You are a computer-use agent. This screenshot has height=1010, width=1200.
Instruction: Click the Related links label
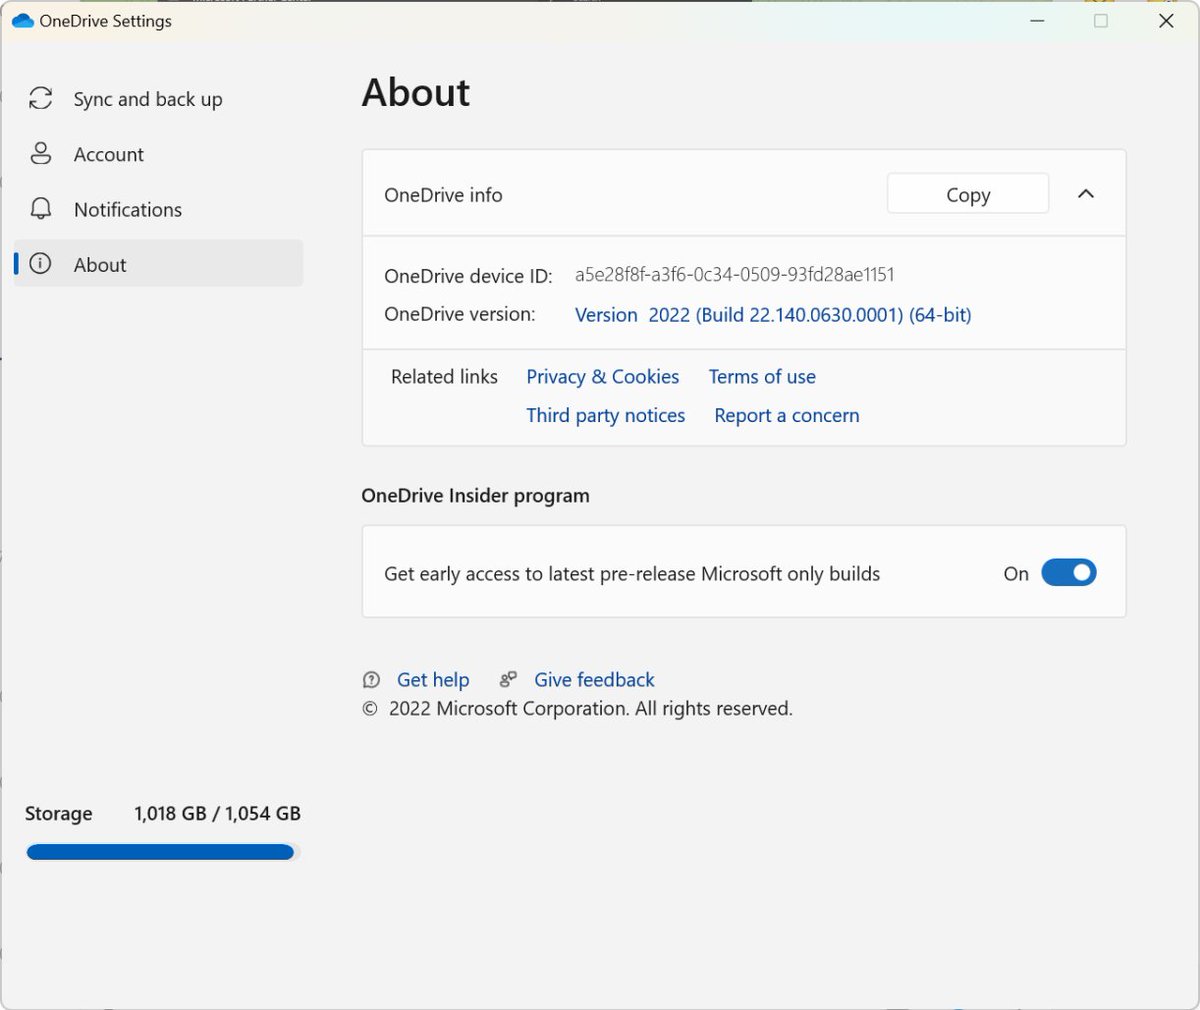(444, 377)
